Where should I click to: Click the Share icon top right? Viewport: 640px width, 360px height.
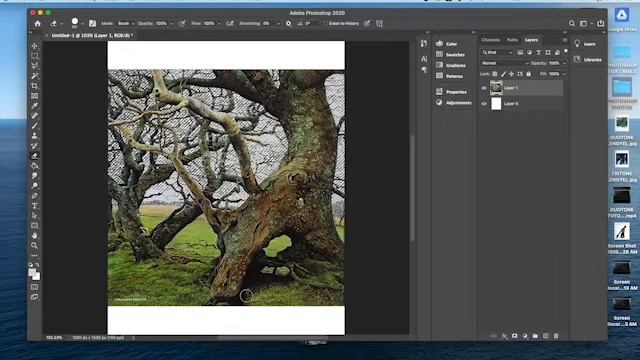(x=601, y=24)
